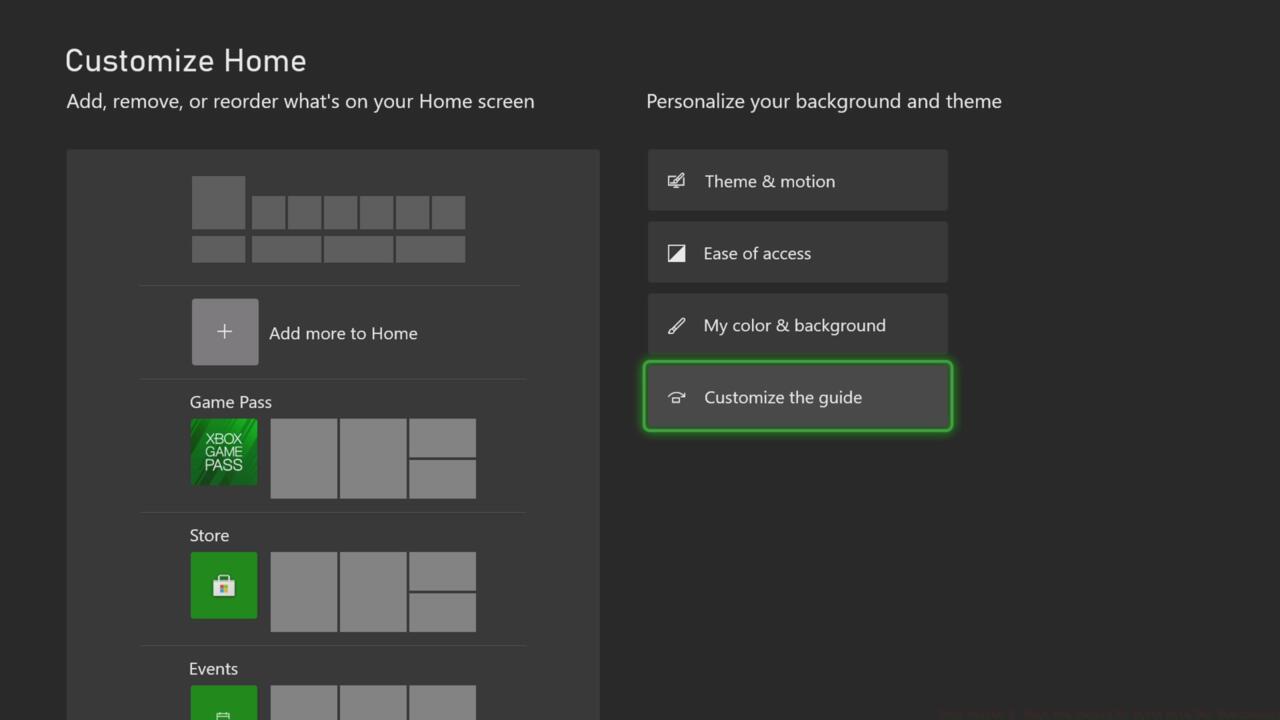Select the Home layout preview at top
The width and height of the screenshot is (1280, 720).
328,219
